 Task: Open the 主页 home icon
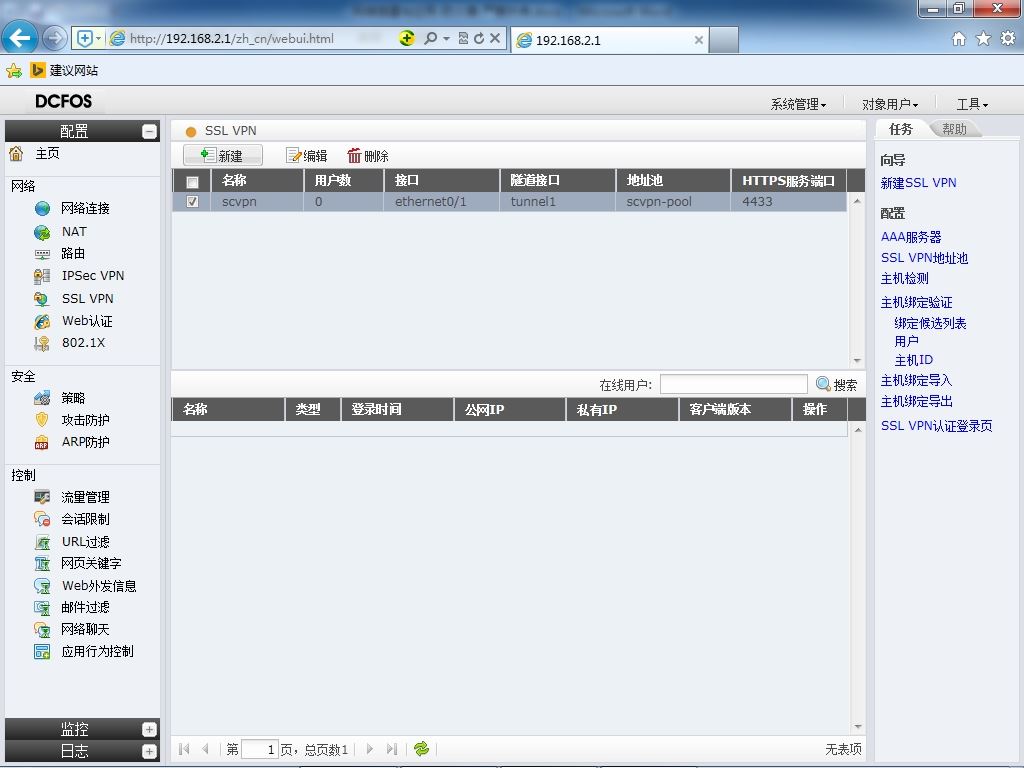pos(16,153)
